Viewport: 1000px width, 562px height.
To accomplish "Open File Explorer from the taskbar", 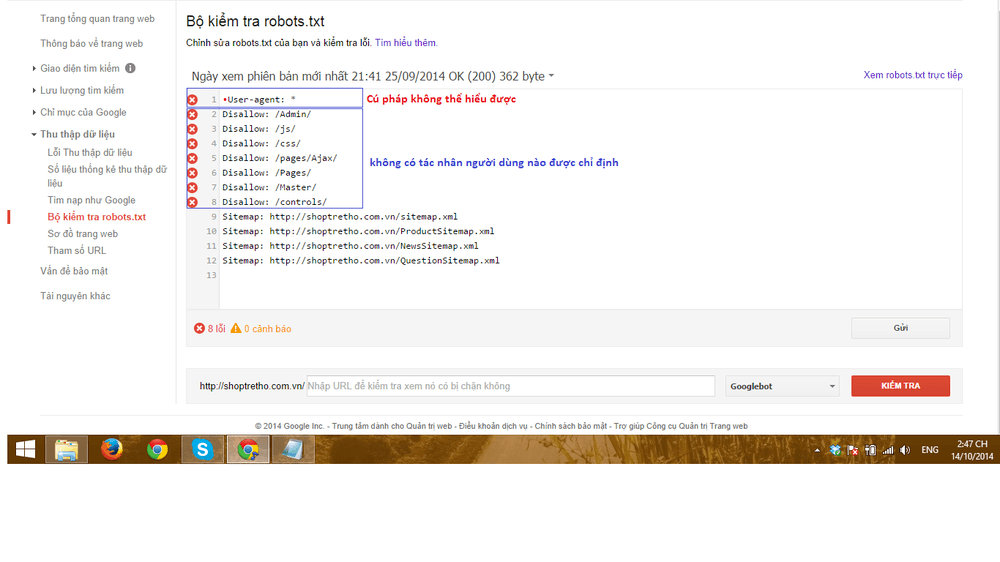I will [66, 449].
